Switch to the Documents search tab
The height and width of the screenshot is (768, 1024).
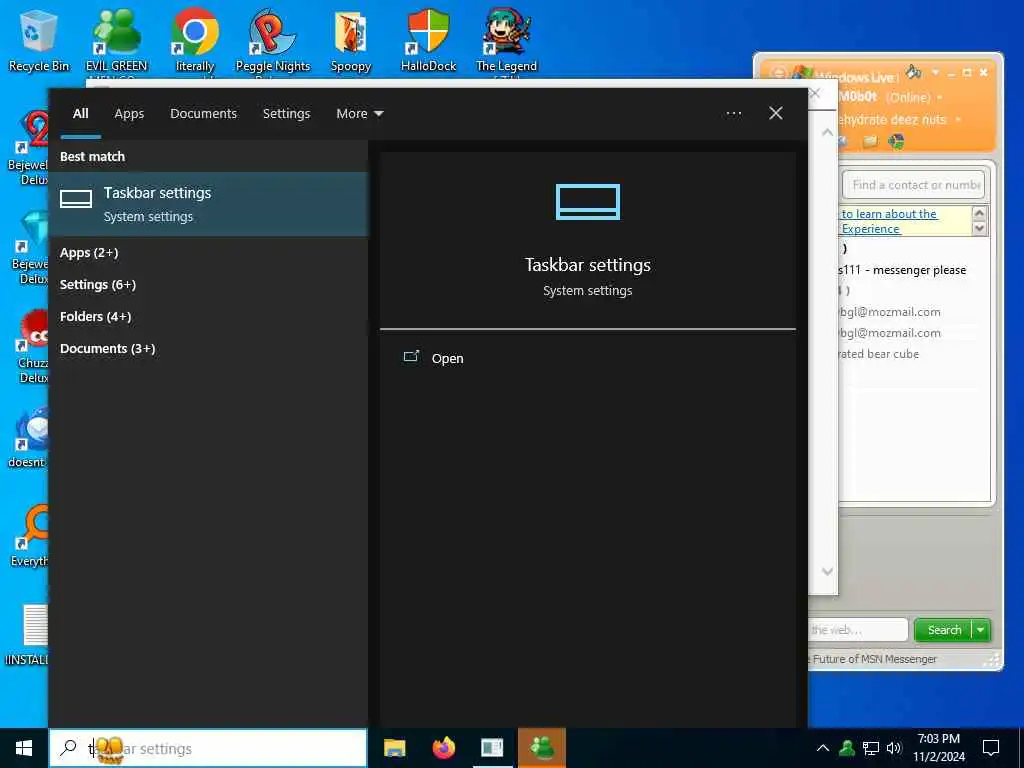pyautogui.click(x=203, y=114)
